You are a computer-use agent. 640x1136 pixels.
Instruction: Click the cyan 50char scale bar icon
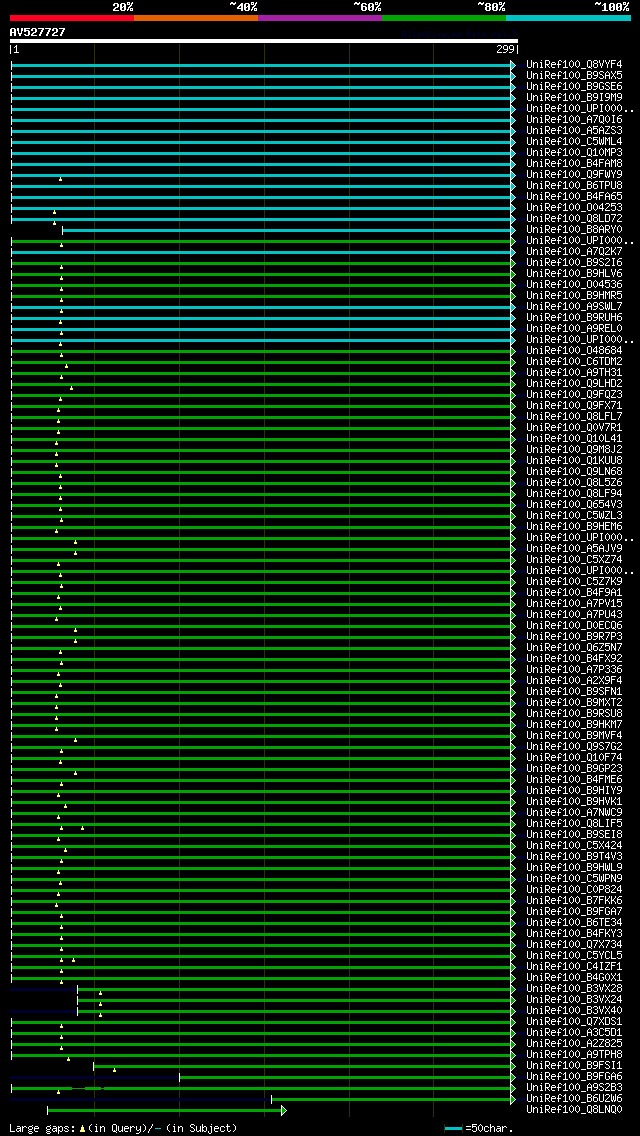(x=454, y=1128)
